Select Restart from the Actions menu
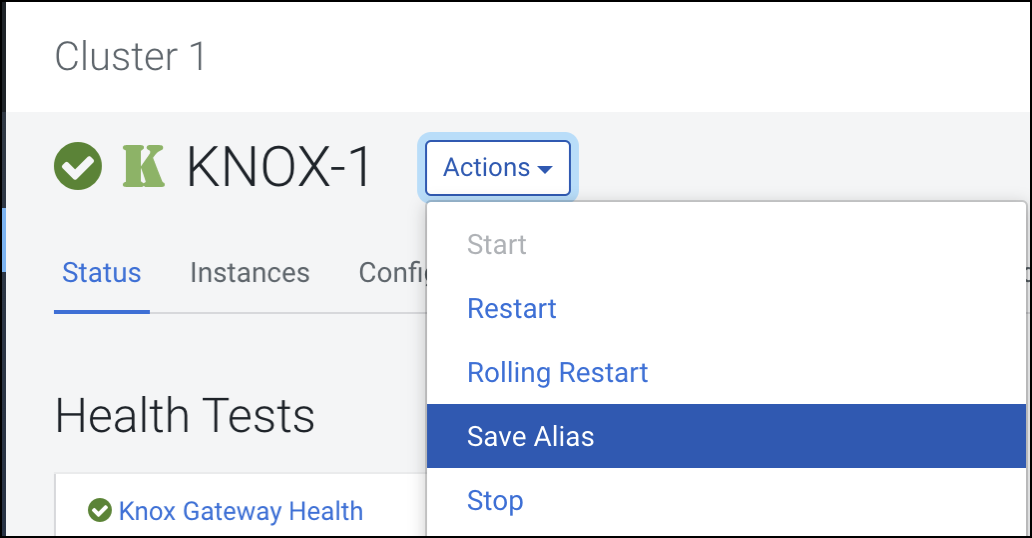The width and height of the screenshot is (1032, 538). coord(511,308)
